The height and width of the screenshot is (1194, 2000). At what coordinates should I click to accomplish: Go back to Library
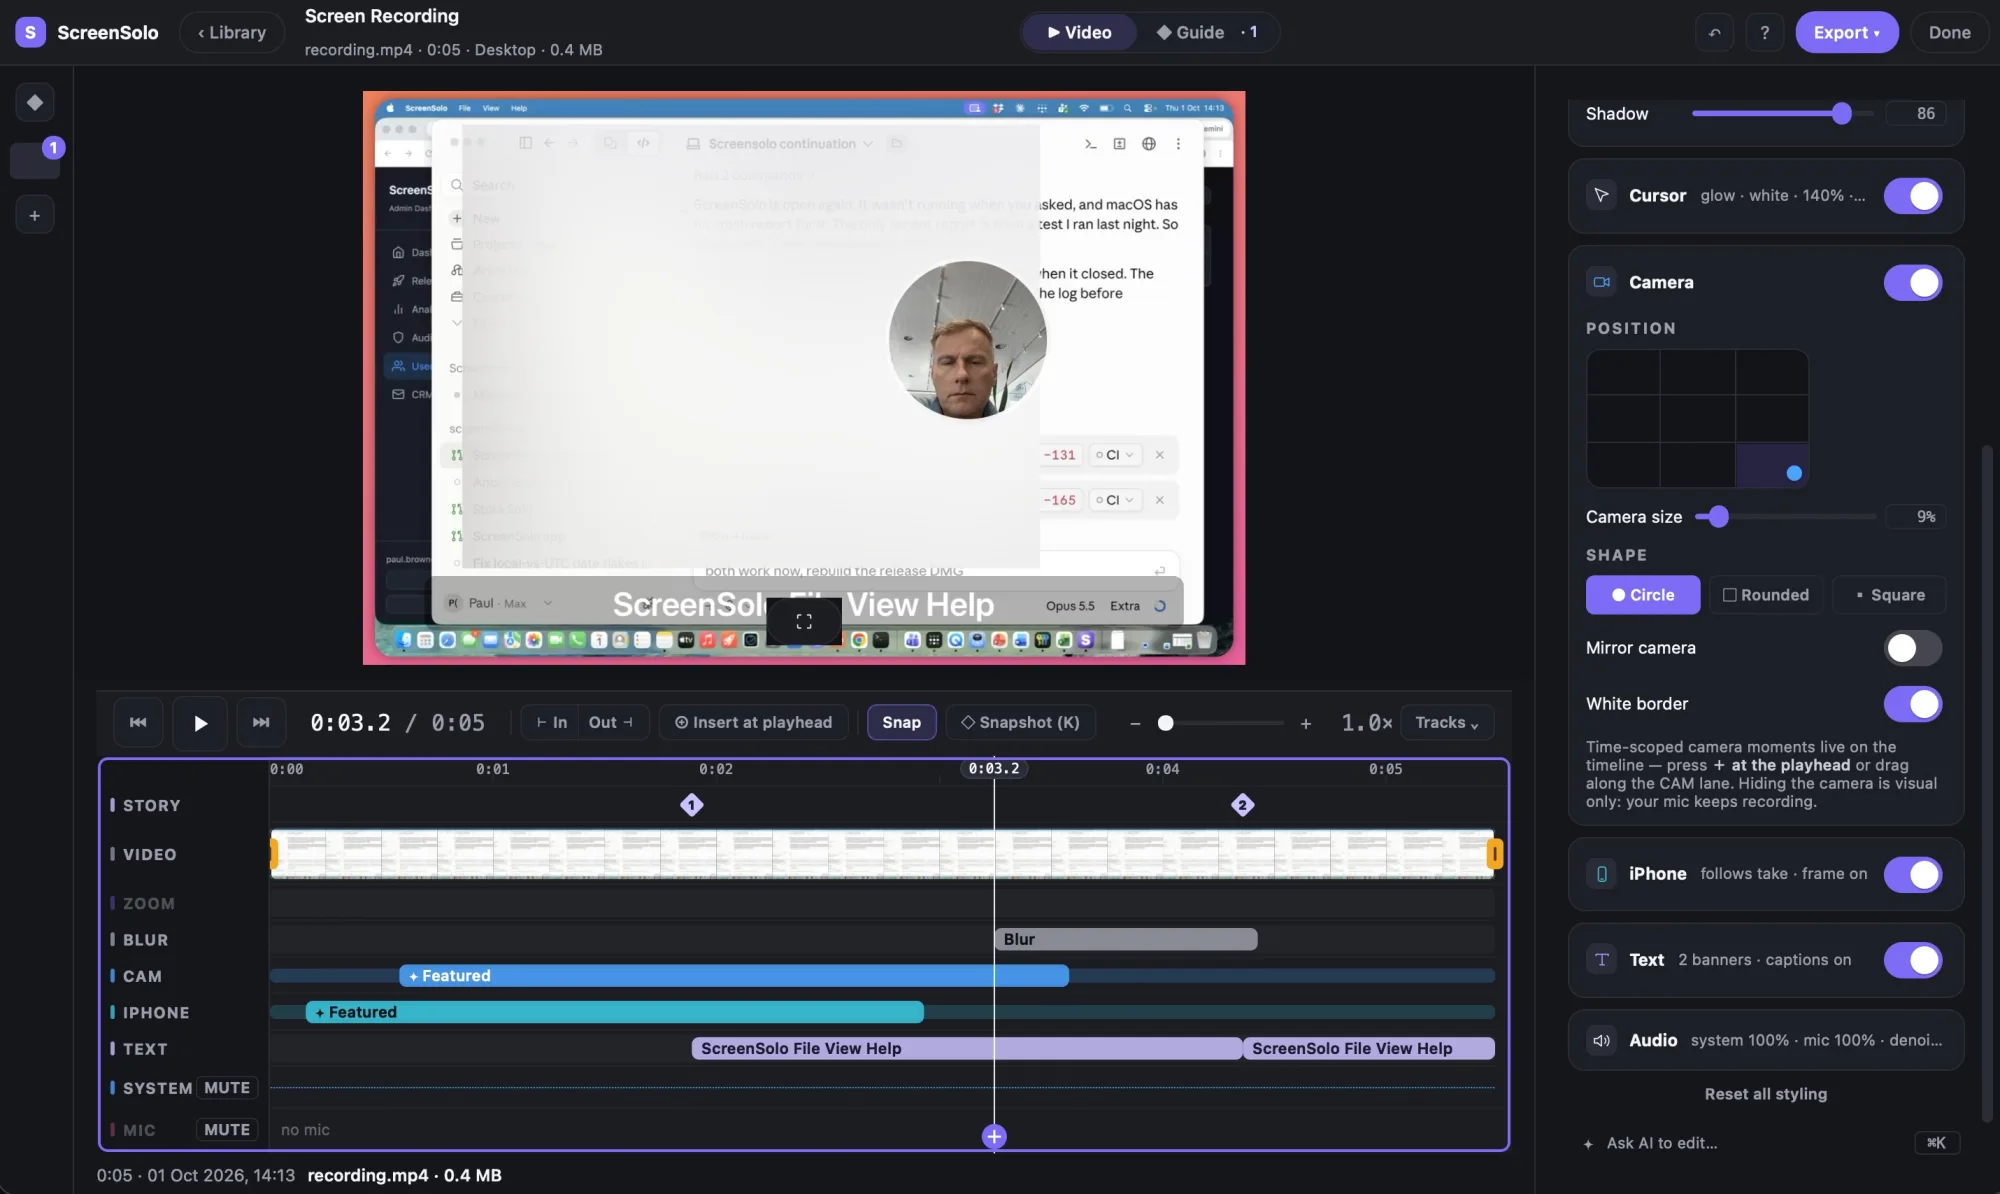click(x=232, y=32)
